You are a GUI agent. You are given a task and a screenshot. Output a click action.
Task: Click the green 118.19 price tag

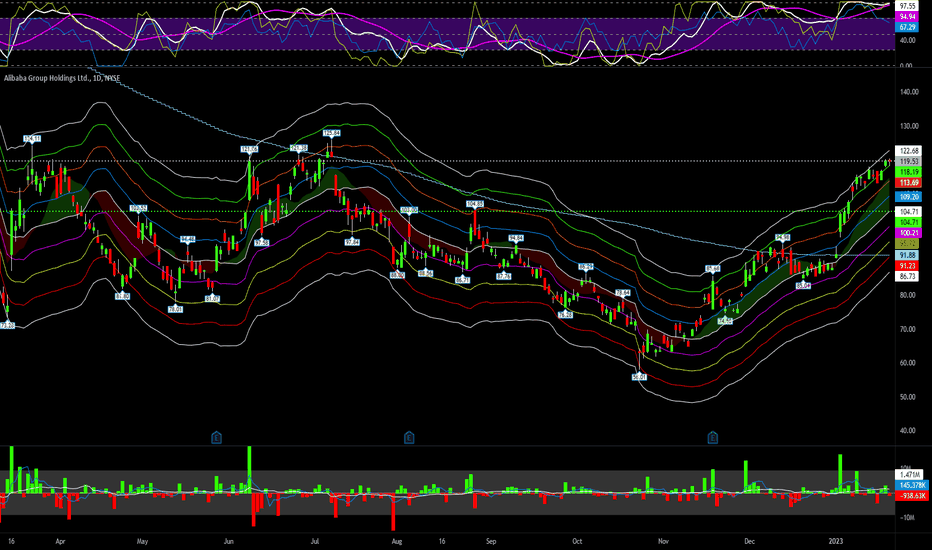point(909,172)
